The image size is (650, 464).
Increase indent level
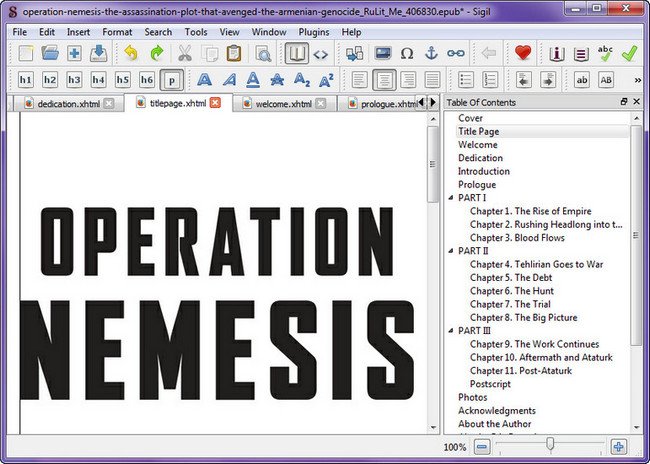548,80
